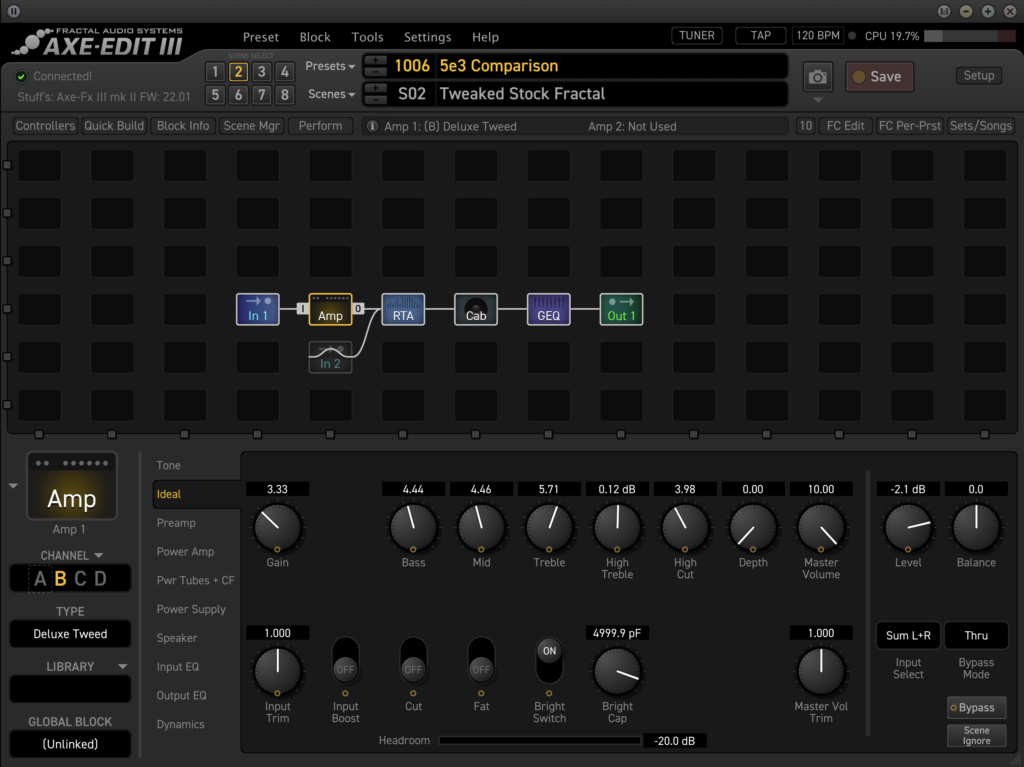Click the TAP tempo button
The height and width of the screenshot is (767, 1024).
(760, 36)
